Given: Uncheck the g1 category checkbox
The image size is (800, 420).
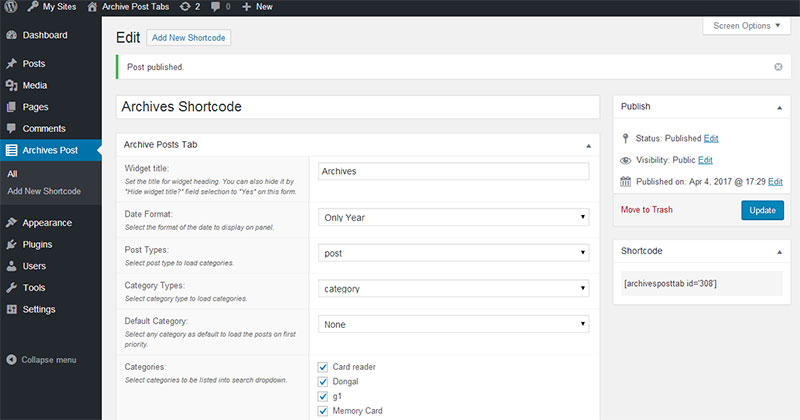Looking at the screenshot, I should point(322,397).
